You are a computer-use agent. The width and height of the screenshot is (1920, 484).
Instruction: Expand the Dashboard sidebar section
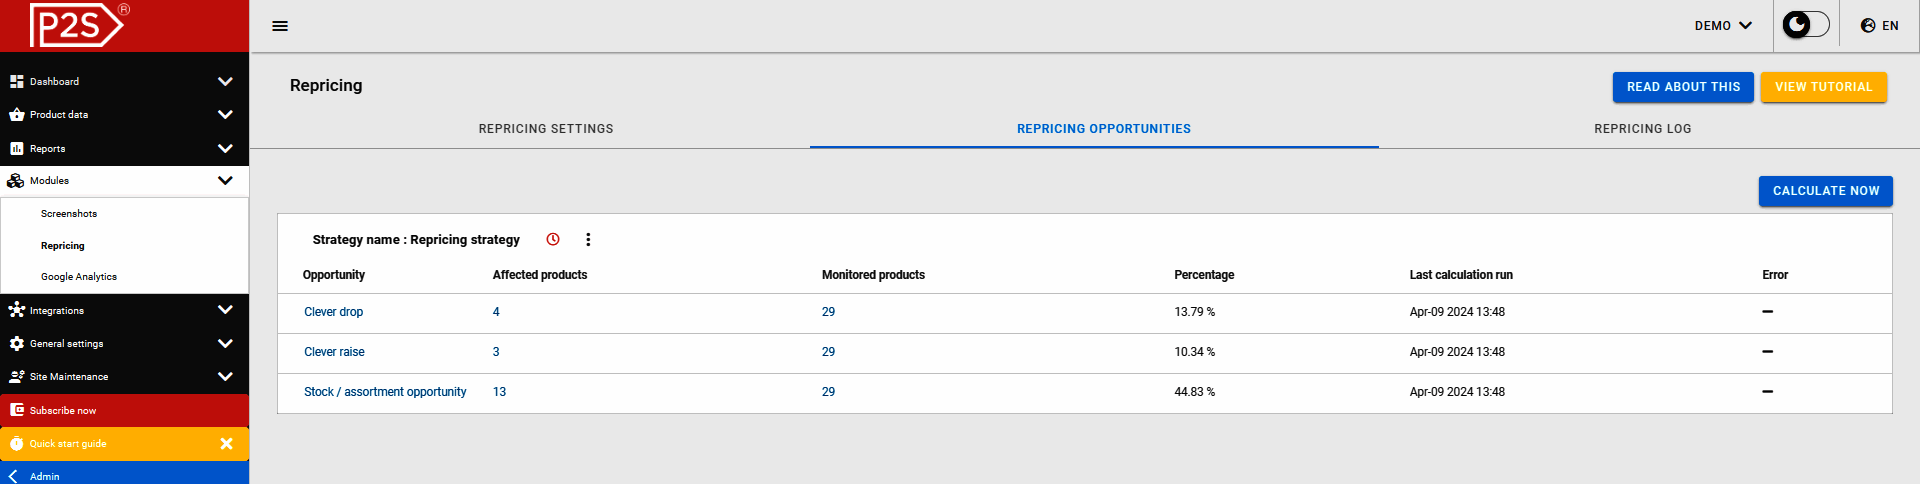(x=225, y=82)
